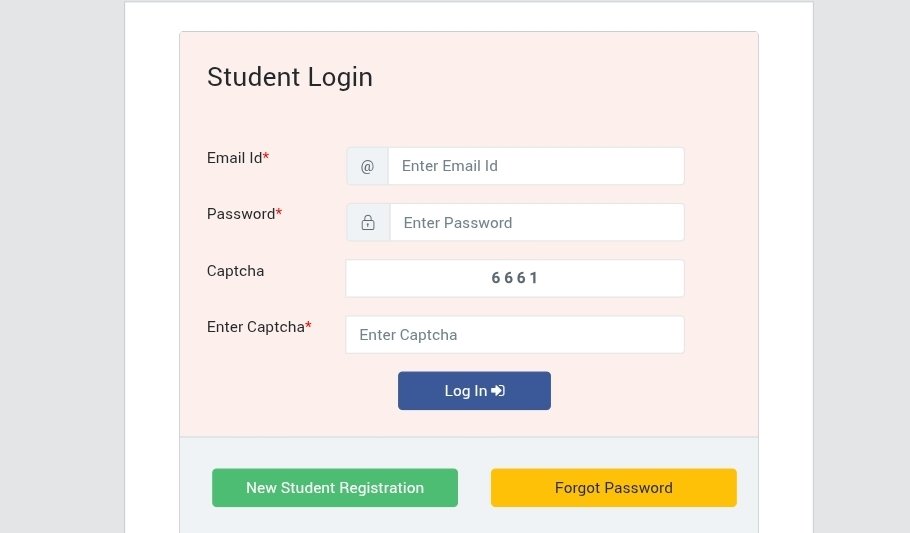Image resolution: width=910 pixels, height=533 pixels.
Task: Click the red asterisk next to Email Id
Action: tap(266, 158)
